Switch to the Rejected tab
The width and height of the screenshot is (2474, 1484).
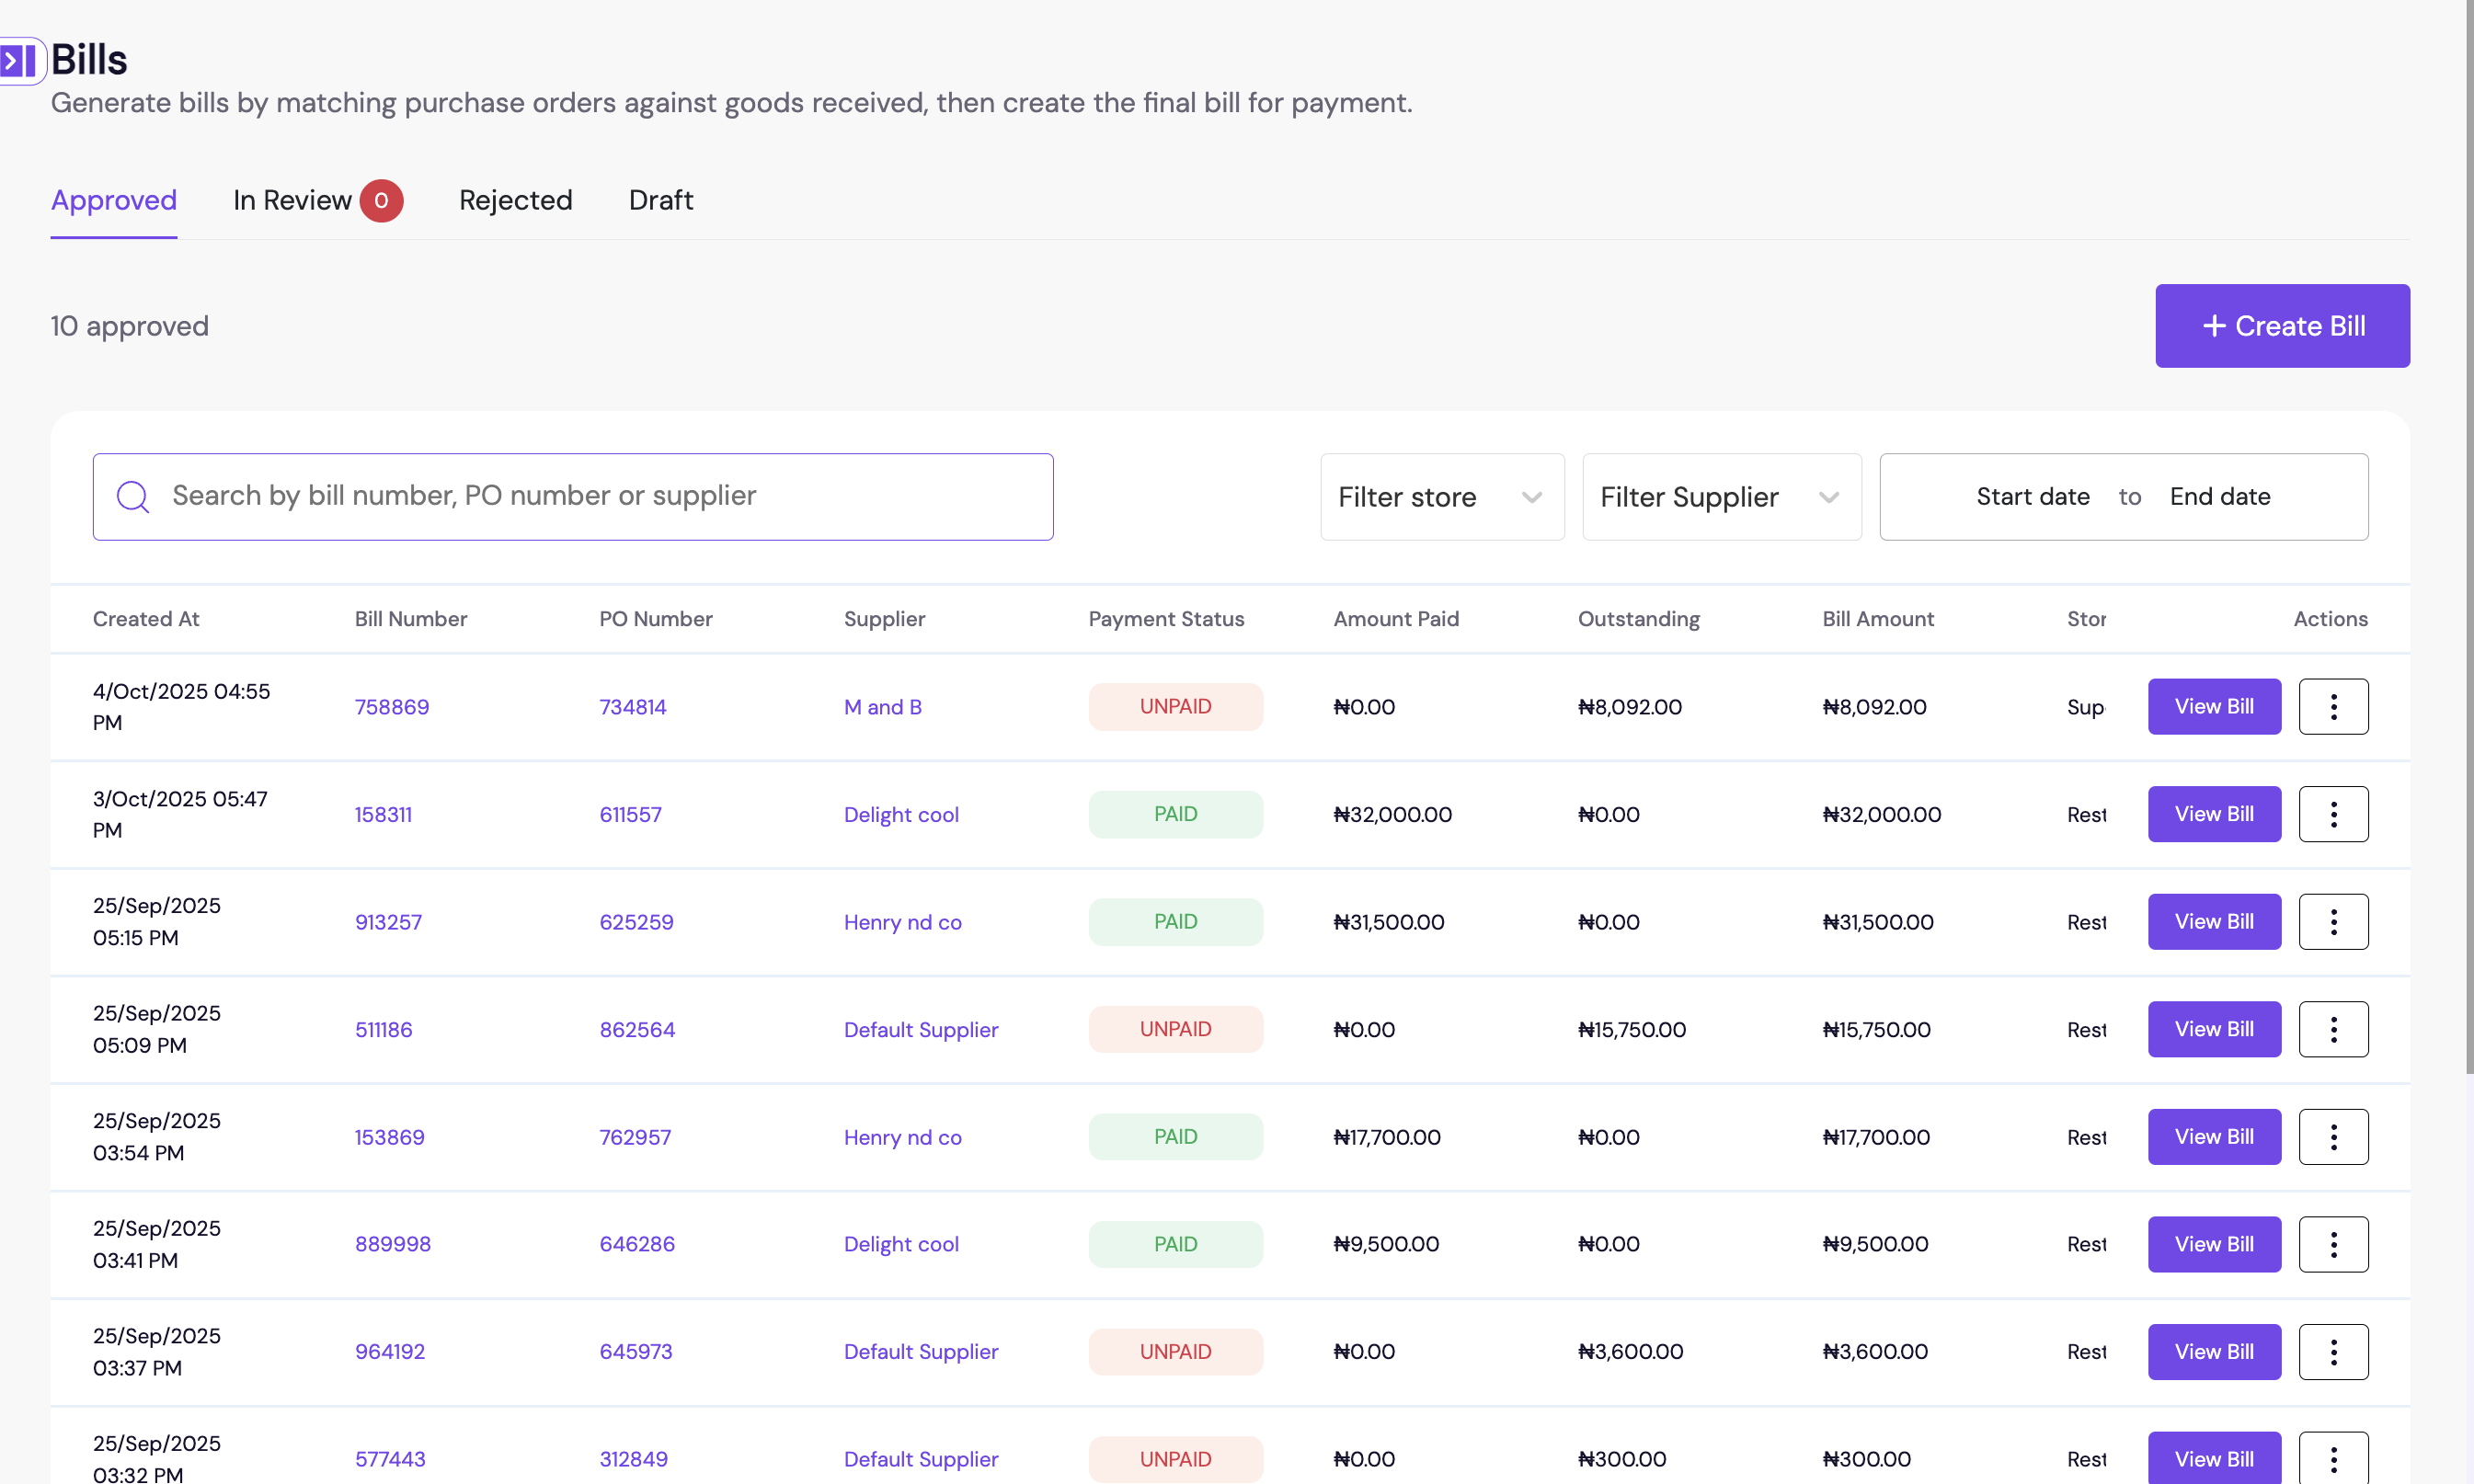[x=515, y=201]
